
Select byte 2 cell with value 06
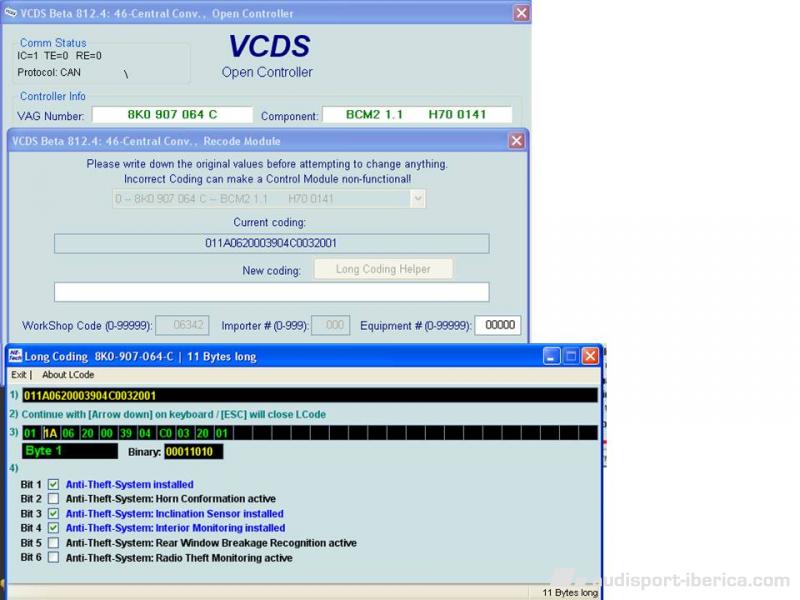[68, 433]
